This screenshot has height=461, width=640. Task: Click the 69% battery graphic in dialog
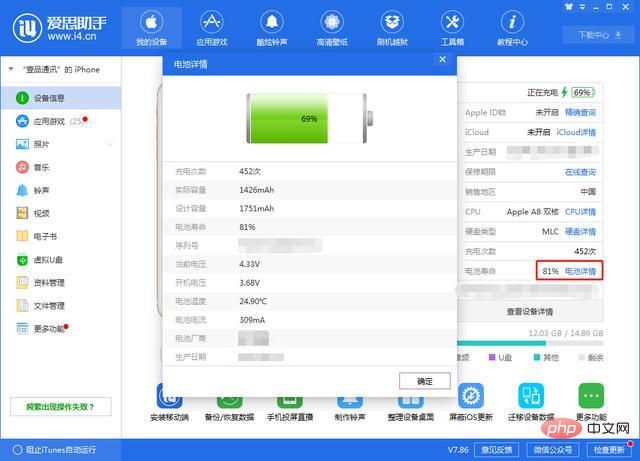(309, 118)
